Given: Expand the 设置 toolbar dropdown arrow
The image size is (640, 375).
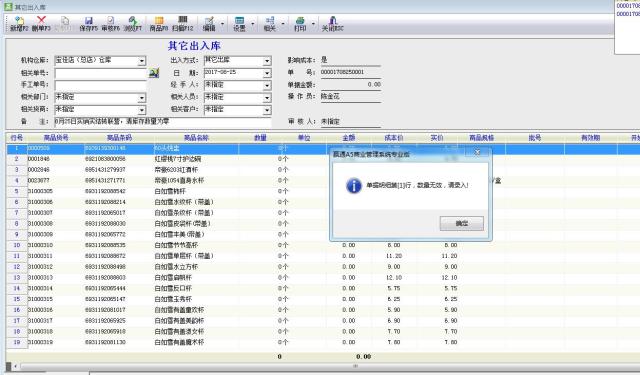Looking at the screenshot, I should tap(252, 24).
